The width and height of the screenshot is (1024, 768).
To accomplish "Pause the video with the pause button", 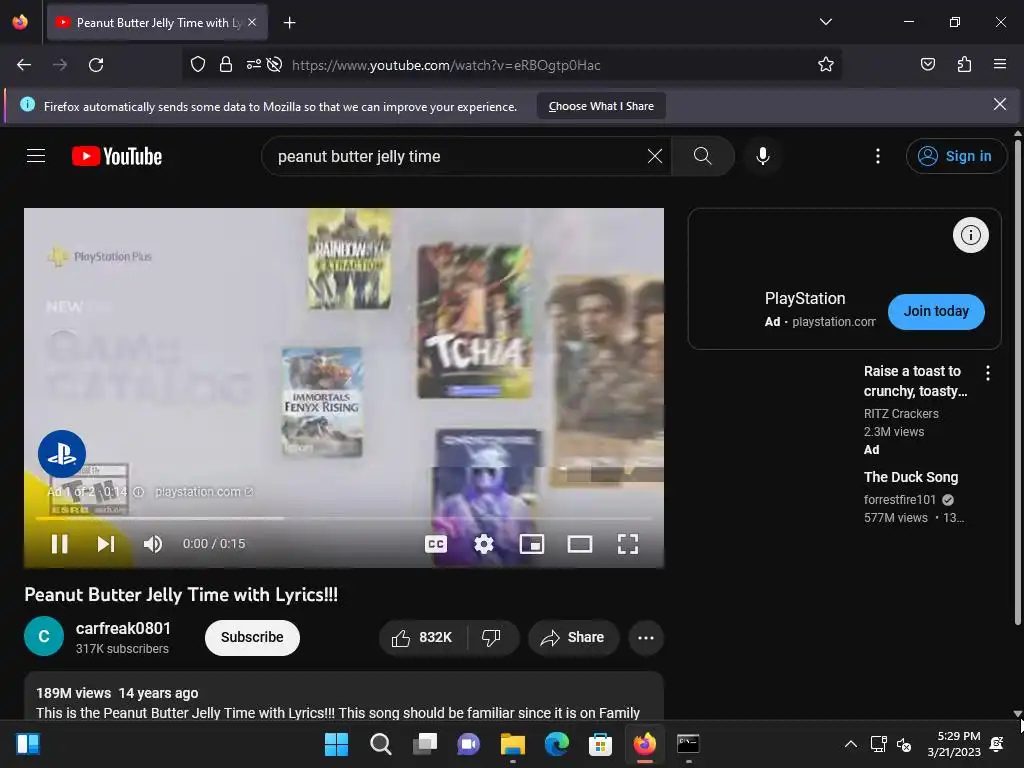I will (x=59, y=544).
